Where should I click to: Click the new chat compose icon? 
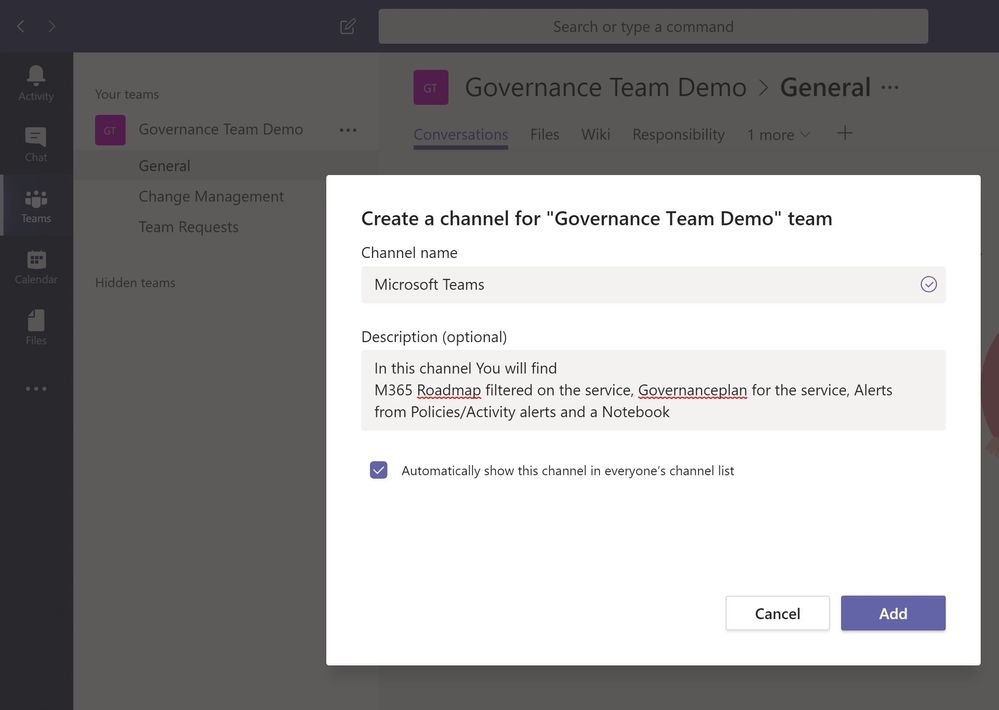(348, 26)
